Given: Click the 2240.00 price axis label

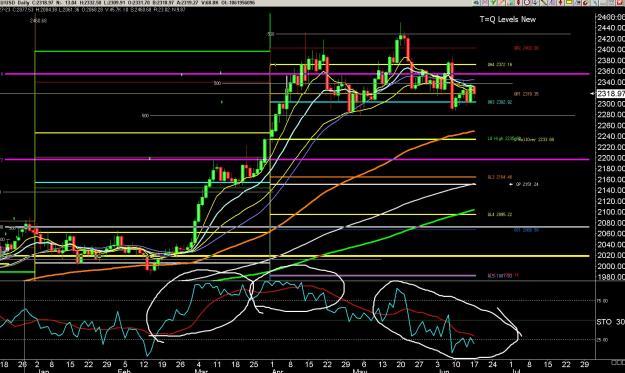Looking at the screenshot, I should (611, 136).
